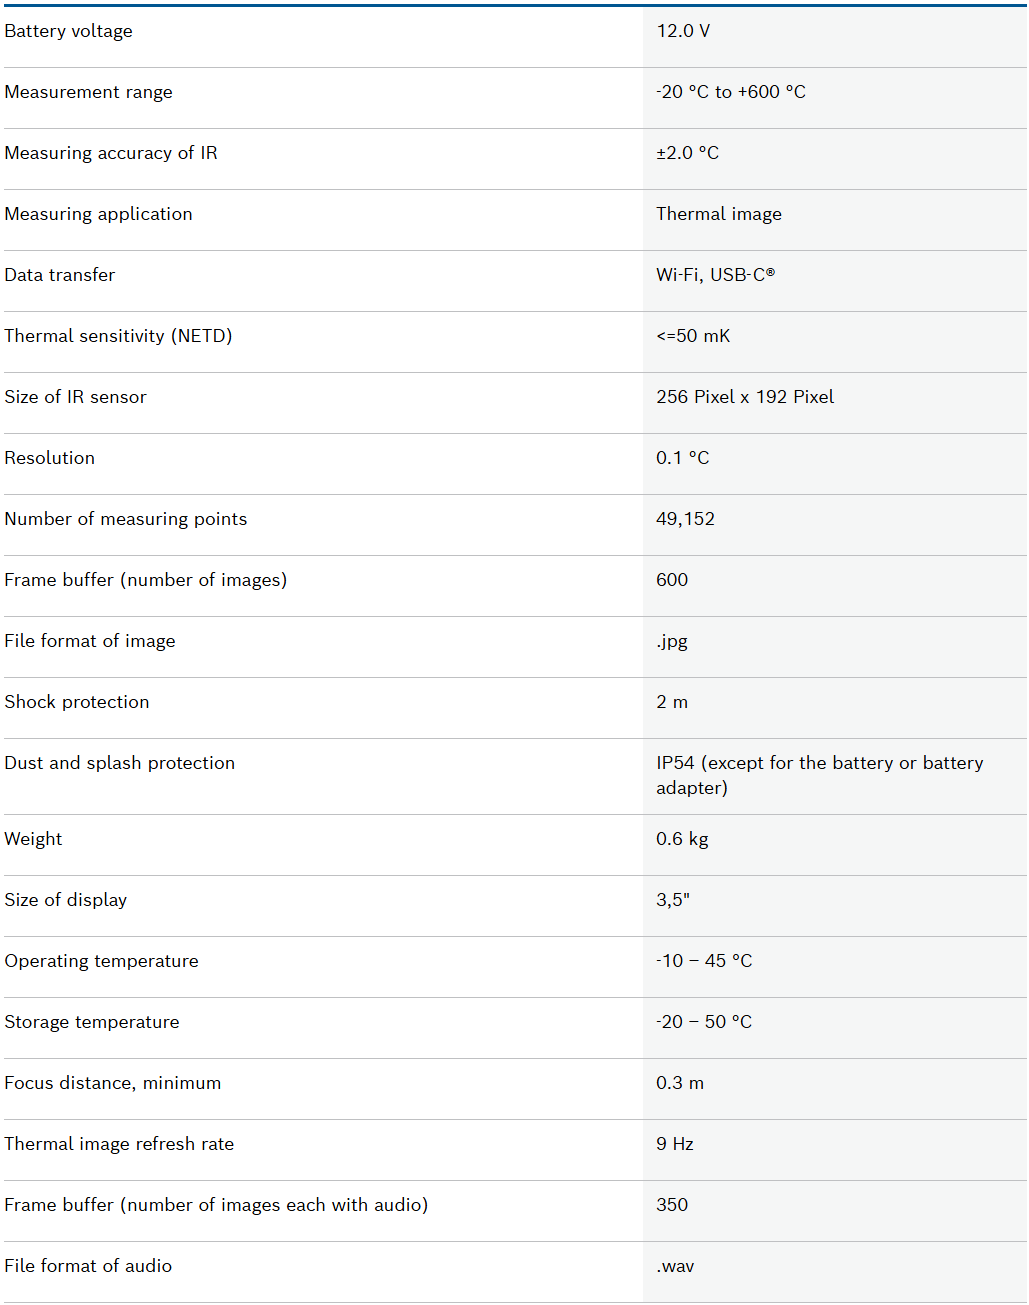Screen dimensions: 1029x1305
Task: Select the 9 Hz refresh rate value
Action: pyautogui.click(x=675, y=1144)
